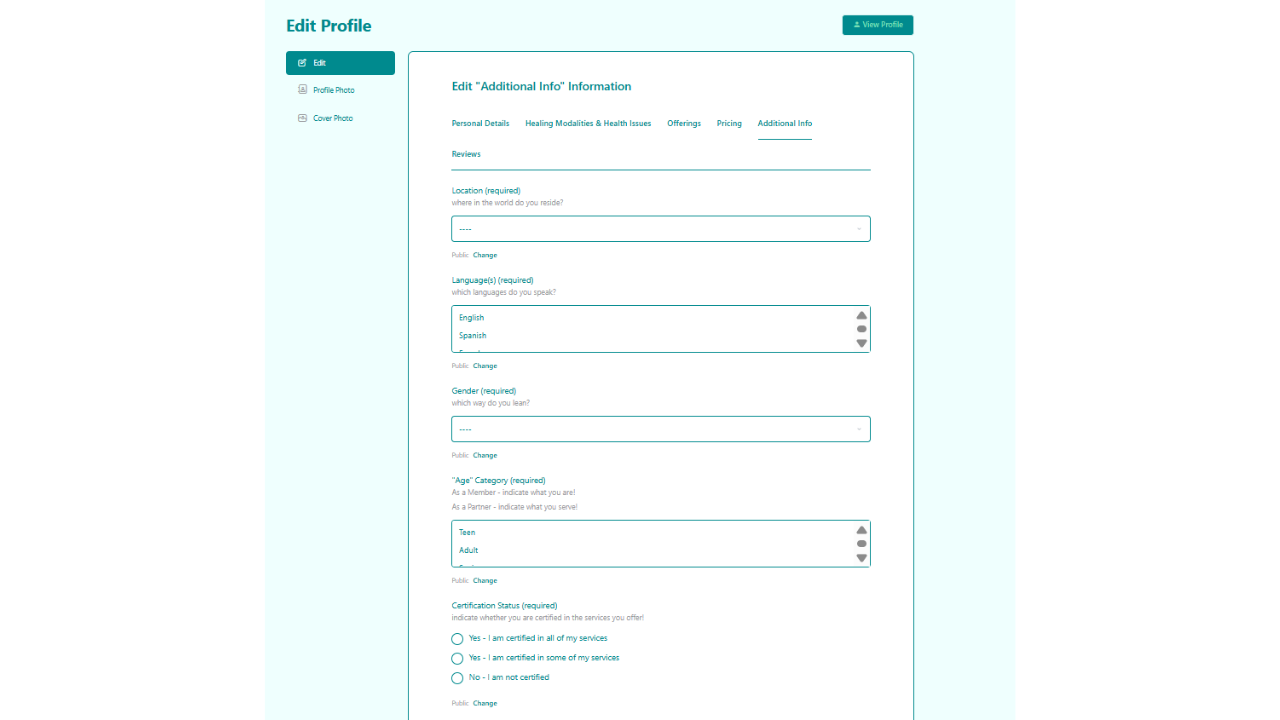This screenshot has height=720, width=1280.
Task: Choose 'No - I am not certified'
Action: point(457,678)
